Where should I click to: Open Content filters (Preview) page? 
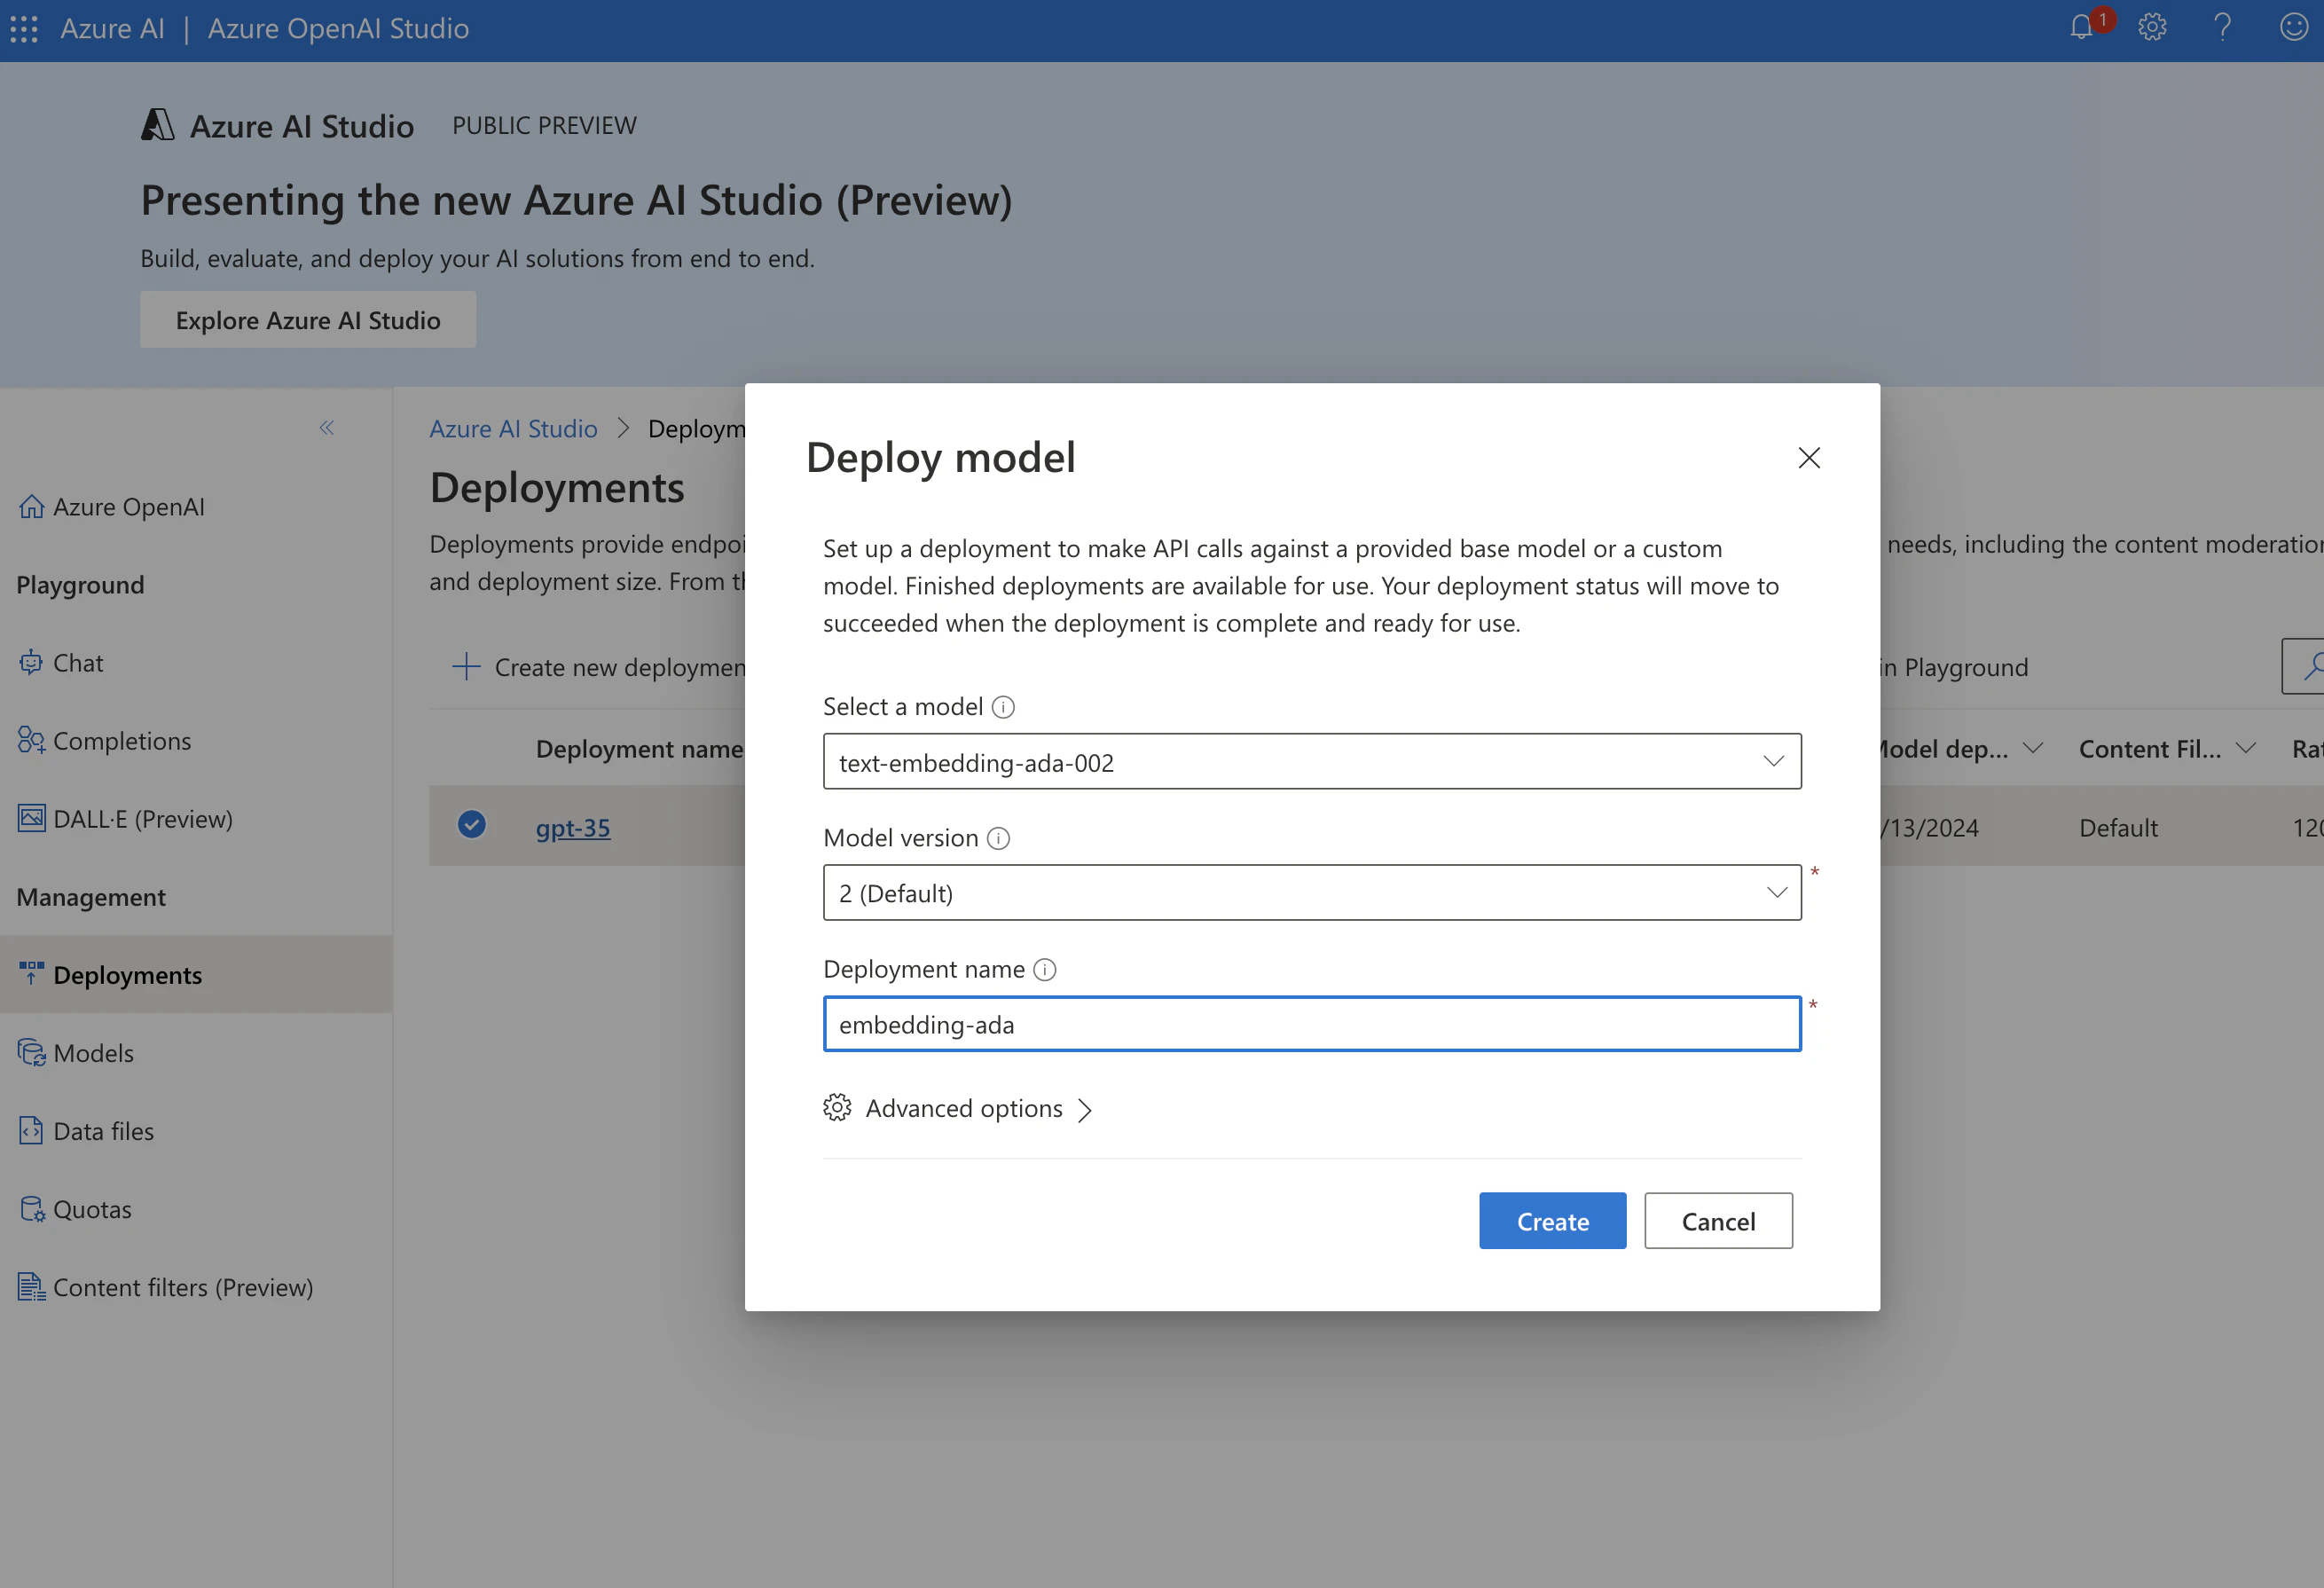click(166, 1287)
